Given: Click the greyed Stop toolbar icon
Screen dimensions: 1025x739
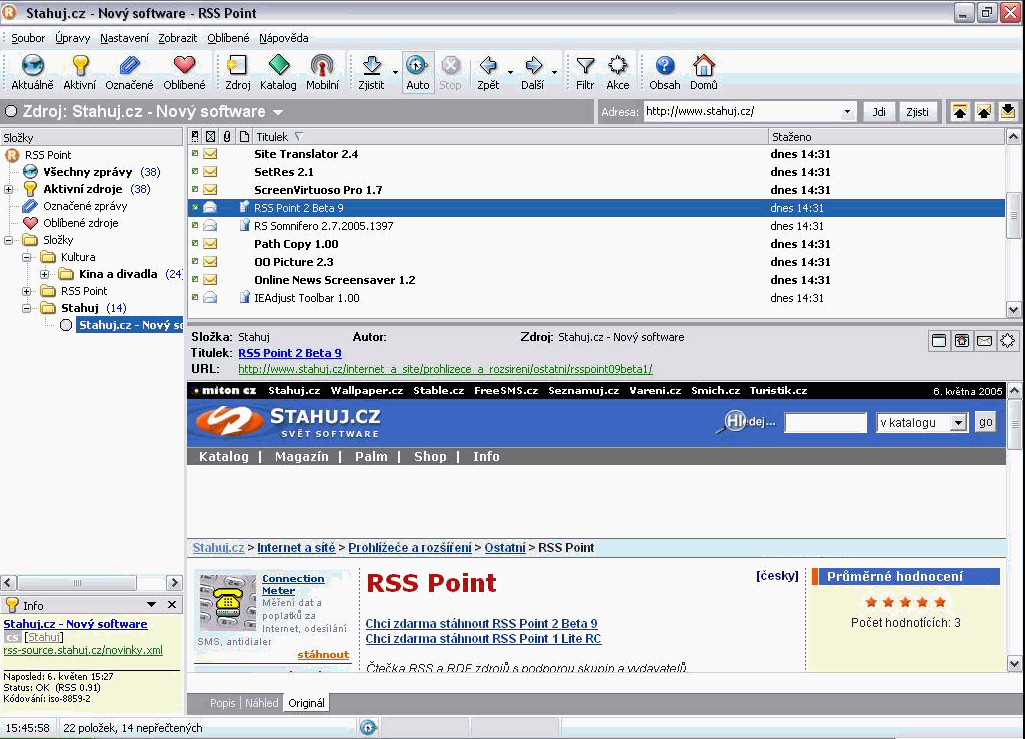Looking at the screenshot, I should pos(450,65).
